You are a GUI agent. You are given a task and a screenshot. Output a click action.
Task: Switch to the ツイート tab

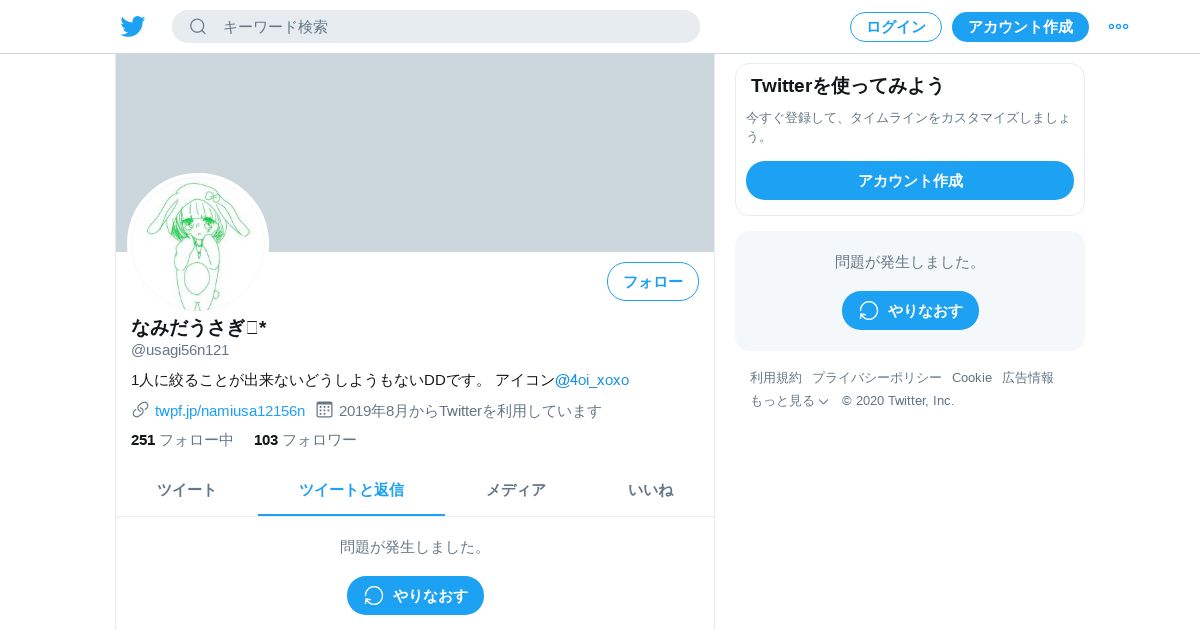[187, 490]
